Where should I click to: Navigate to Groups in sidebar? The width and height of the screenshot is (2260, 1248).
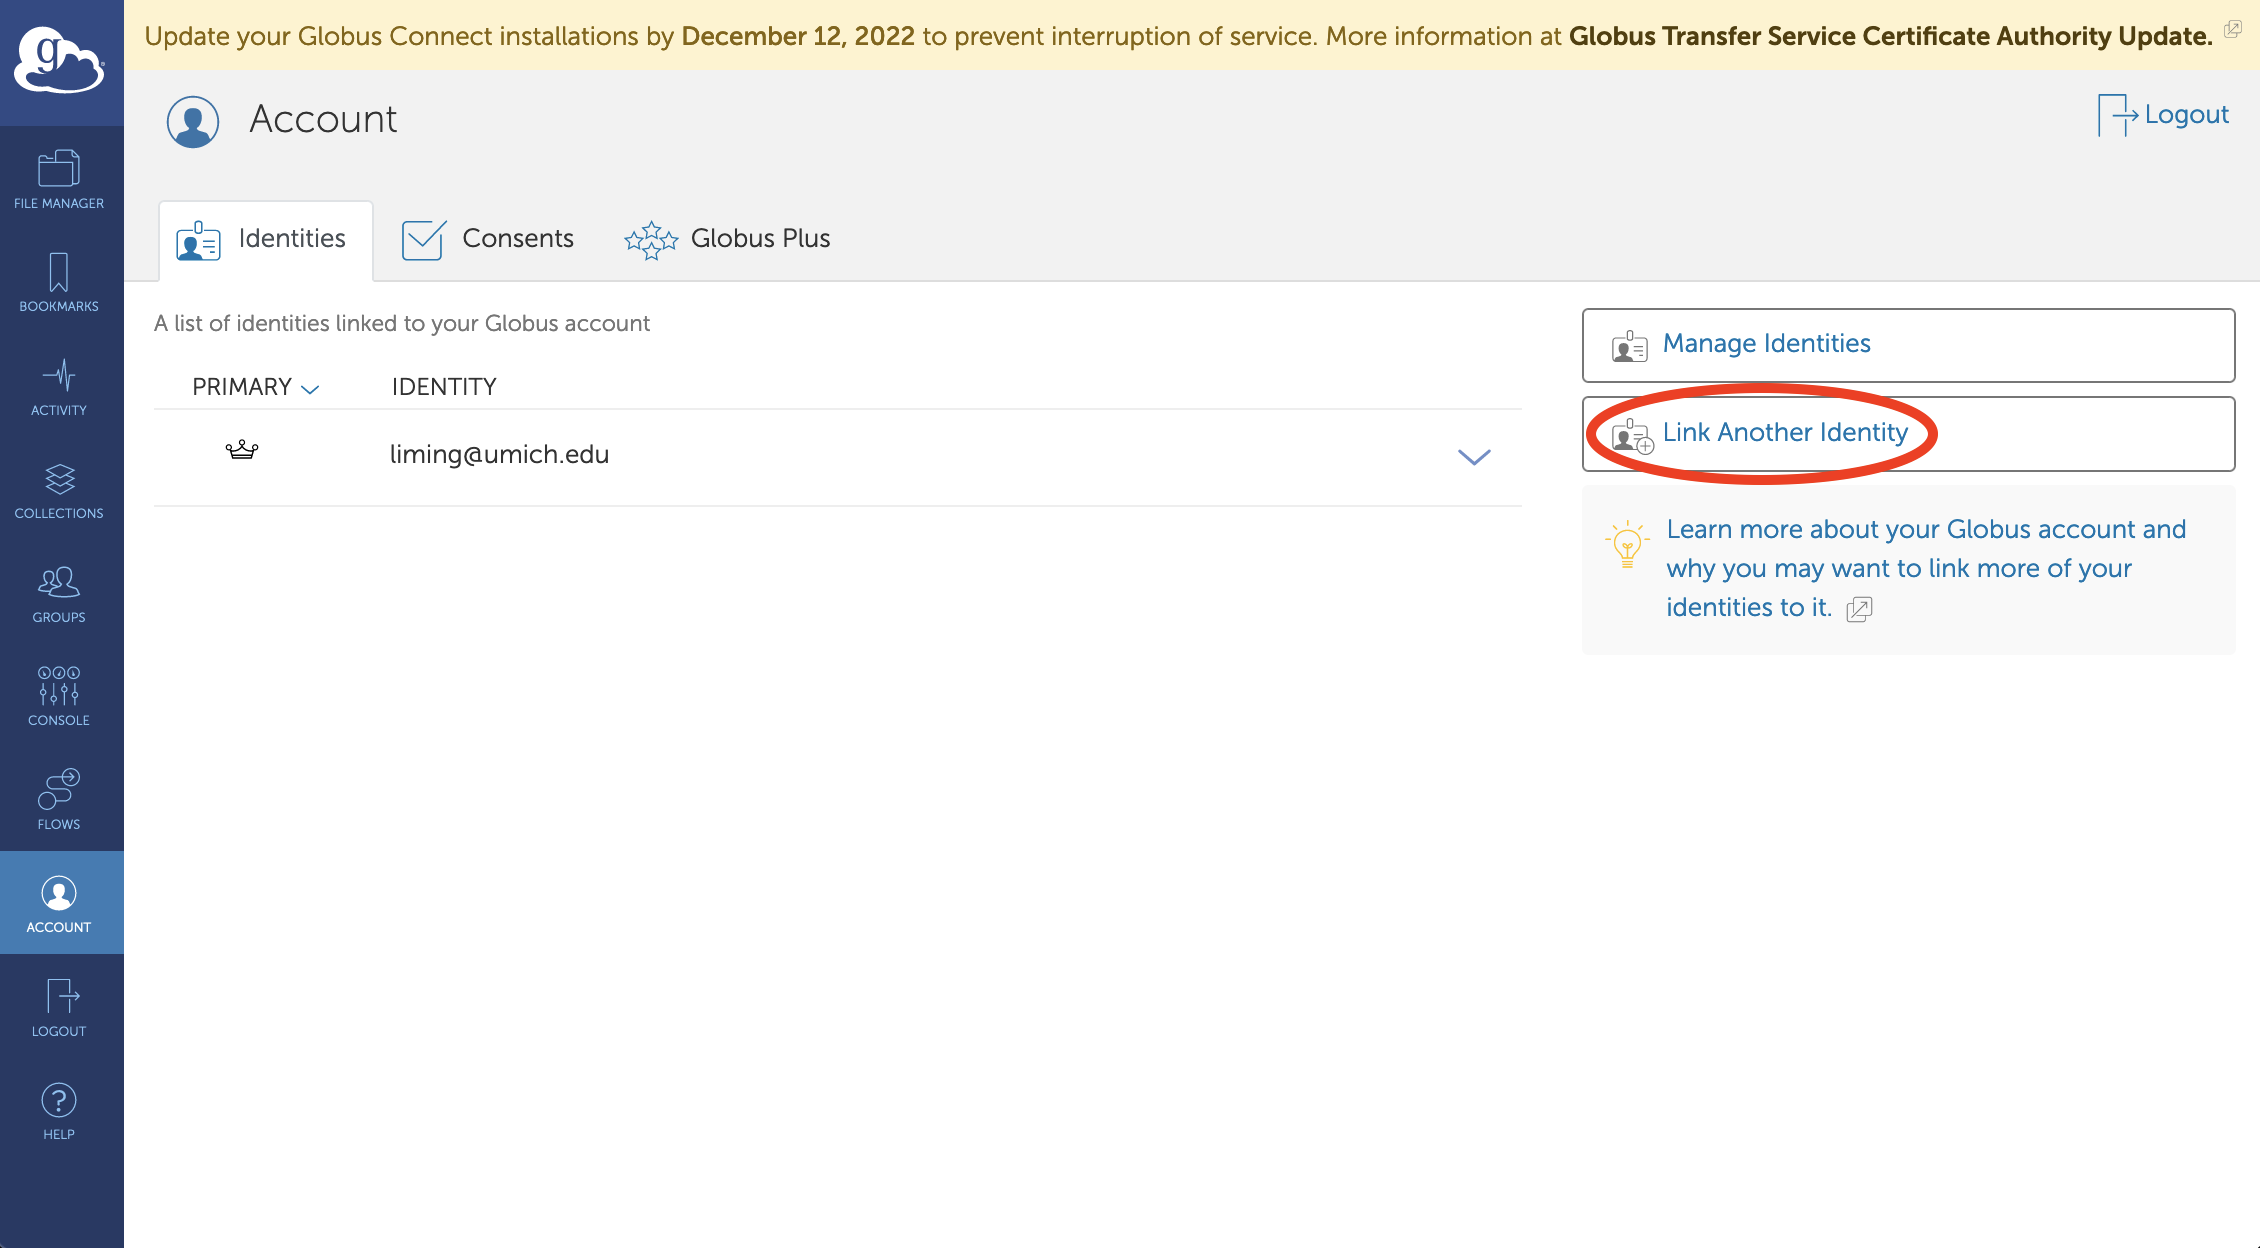(x=59, y=594)
